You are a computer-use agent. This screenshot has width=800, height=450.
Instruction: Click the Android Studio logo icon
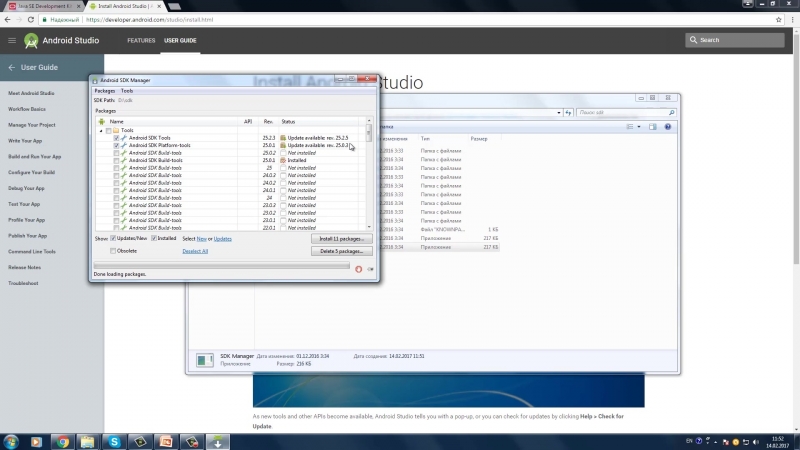[32, 40]
